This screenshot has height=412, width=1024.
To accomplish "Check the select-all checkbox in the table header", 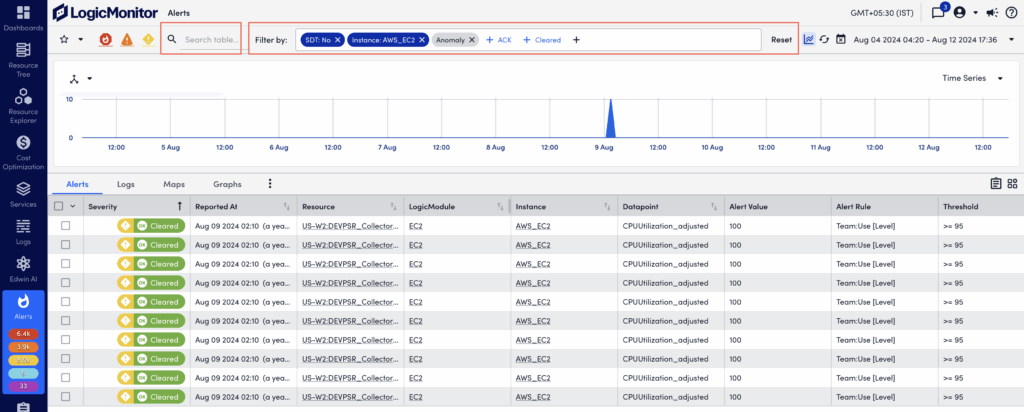I will coord(59,206).
